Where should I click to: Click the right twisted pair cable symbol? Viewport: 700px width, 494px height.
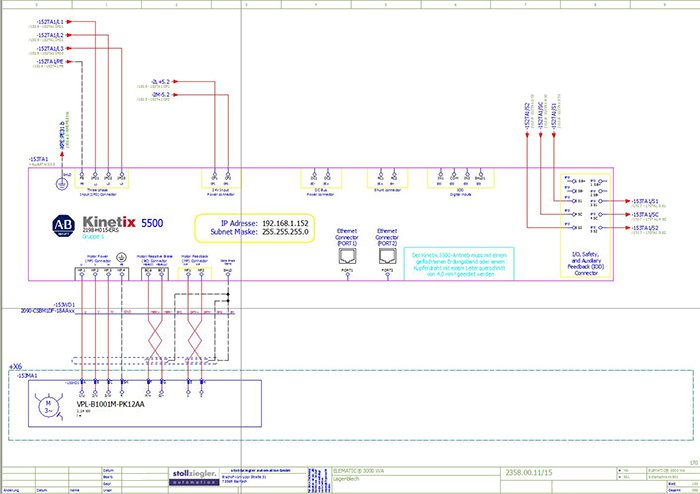195,342
